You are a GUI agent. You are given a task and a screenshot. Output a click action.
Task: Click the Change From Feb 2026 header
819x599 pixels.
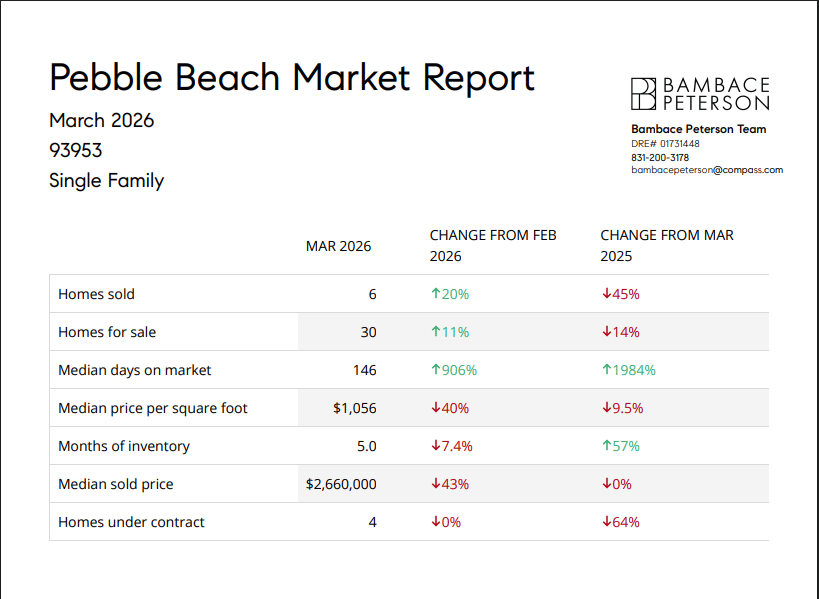[x=493, y=246]
